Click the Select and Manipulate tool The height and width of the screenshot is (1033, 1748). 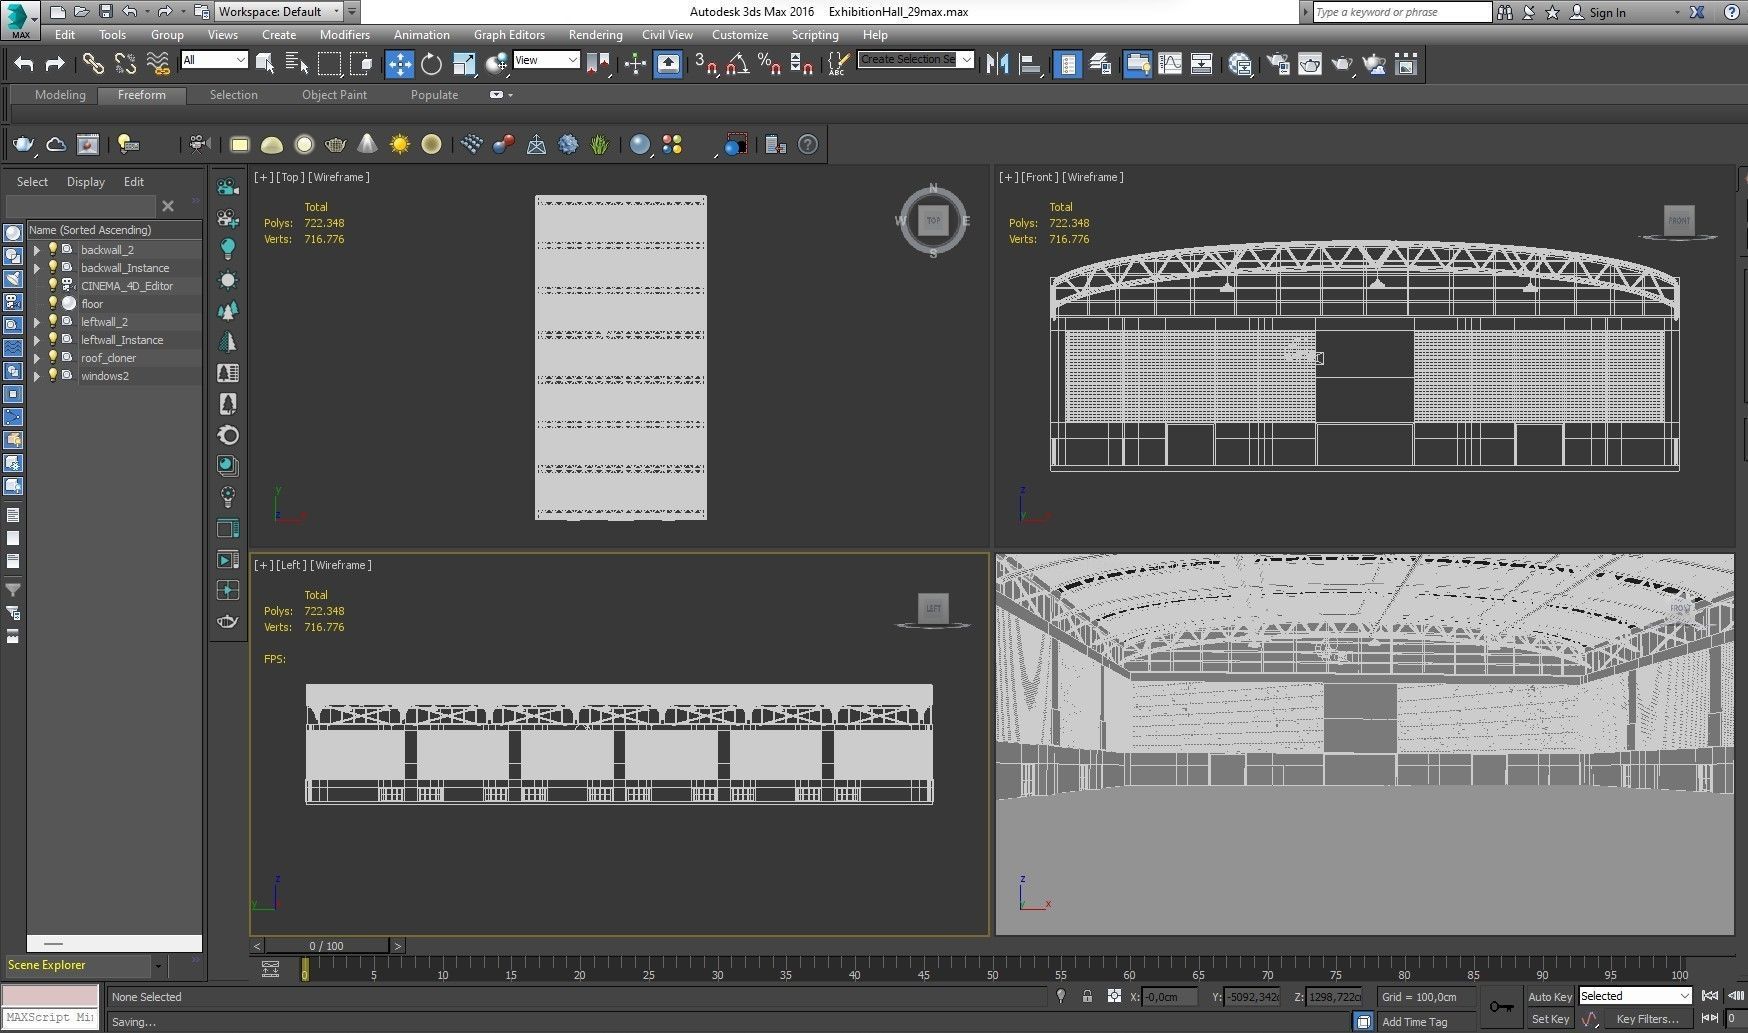pos(636,64)
